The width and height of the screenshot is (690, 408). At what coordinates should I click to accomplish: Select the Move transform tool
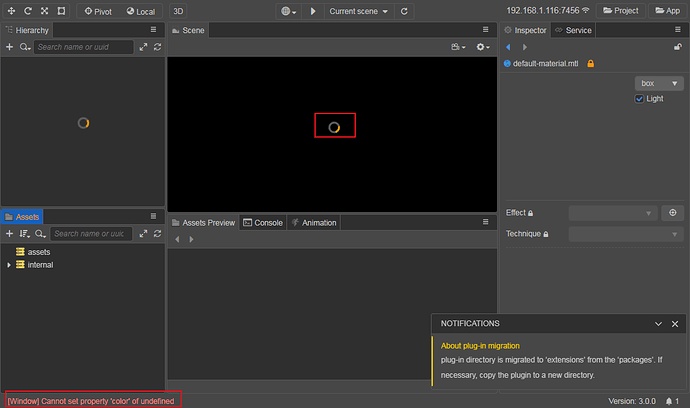click(x=11, y=11)
